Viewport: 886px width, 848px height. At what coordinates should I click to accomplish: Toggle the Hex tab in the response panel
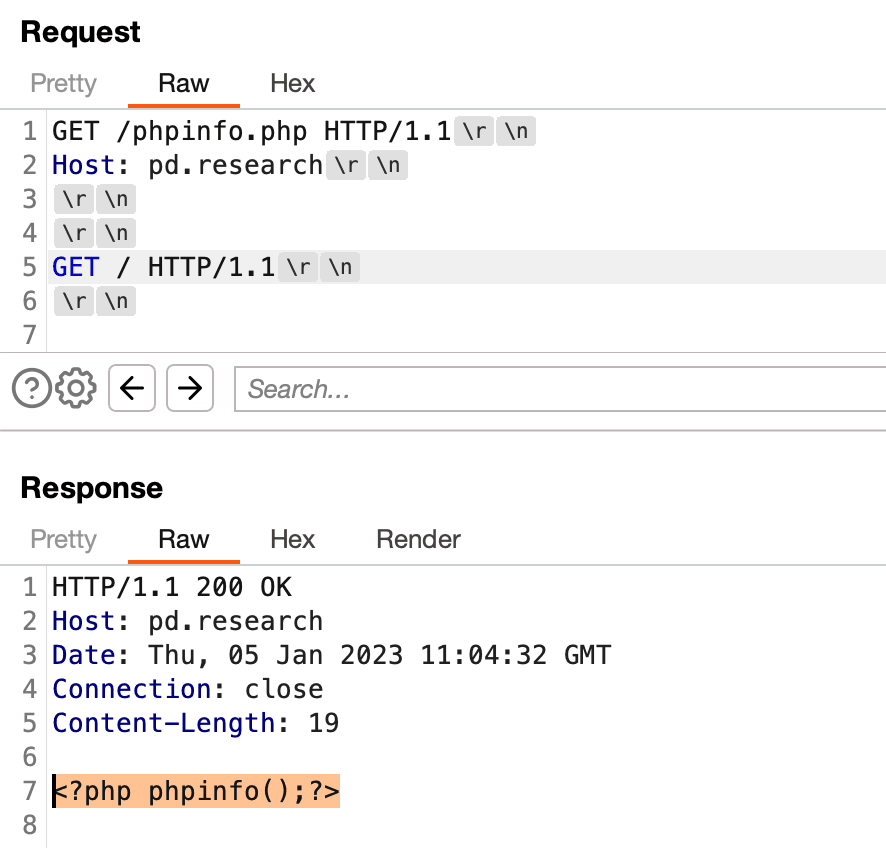tap(291, 539)
